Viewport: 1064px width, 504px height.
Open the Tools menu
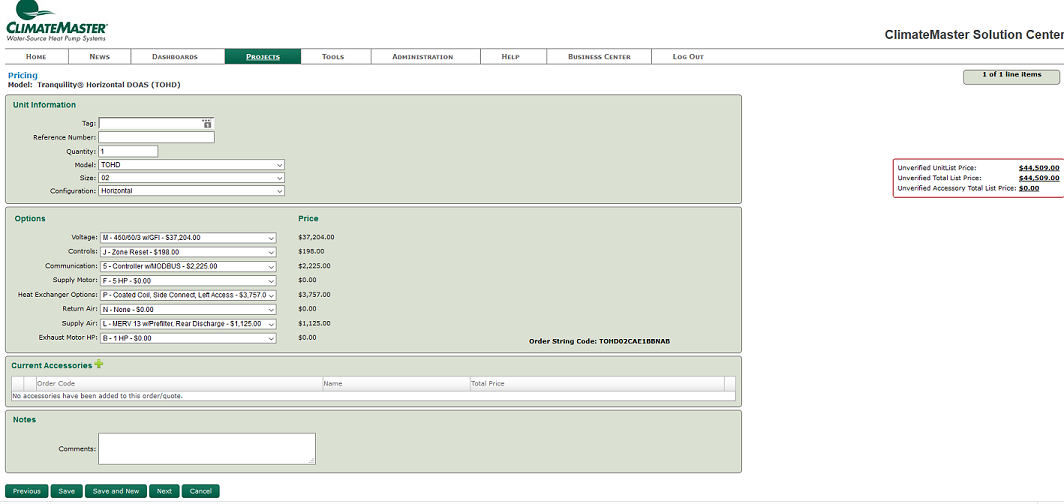click(333, 57)
